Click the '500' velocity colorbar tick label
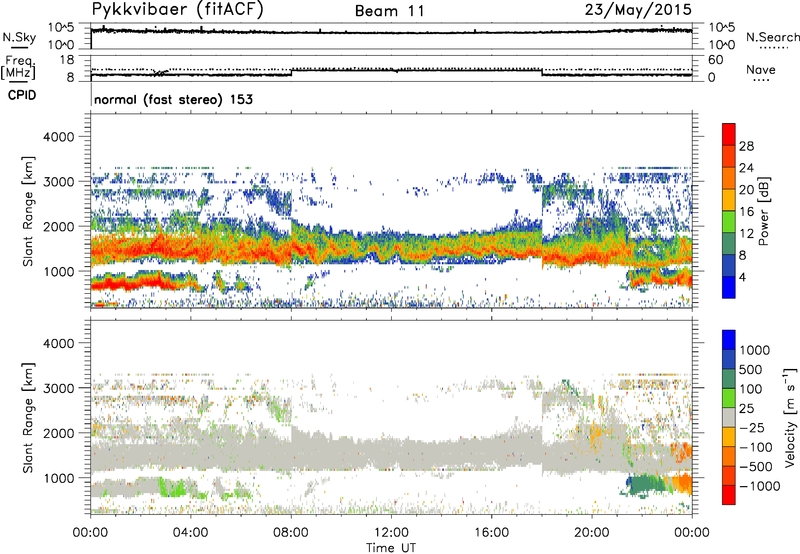800x554 pixels. point(751,369)
